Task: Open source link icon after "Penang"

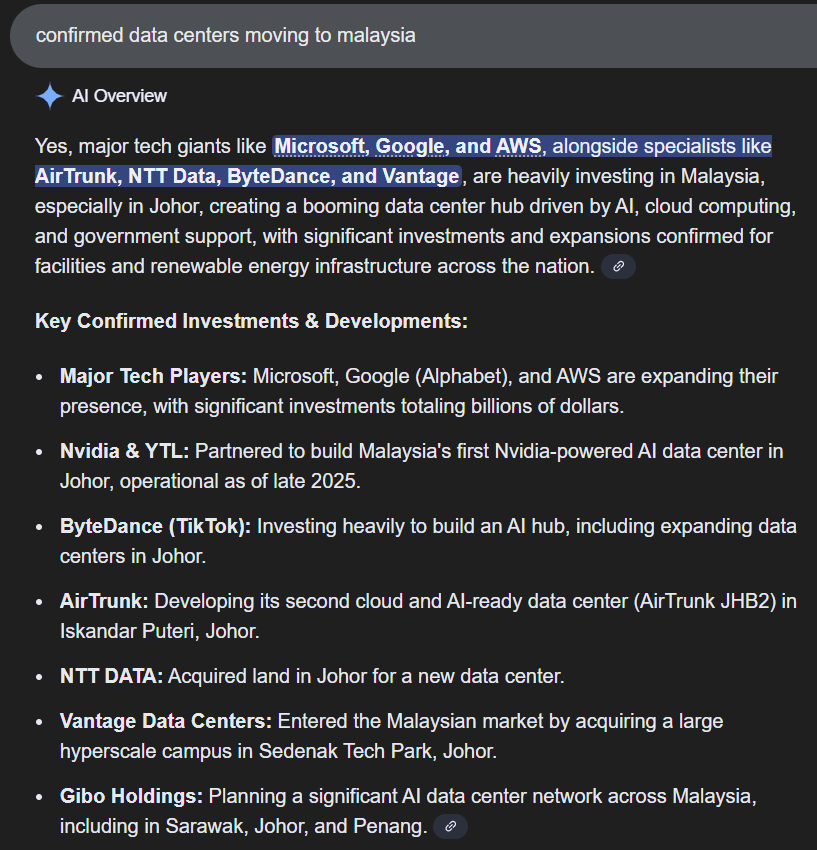Action: [x=450, y=827]
